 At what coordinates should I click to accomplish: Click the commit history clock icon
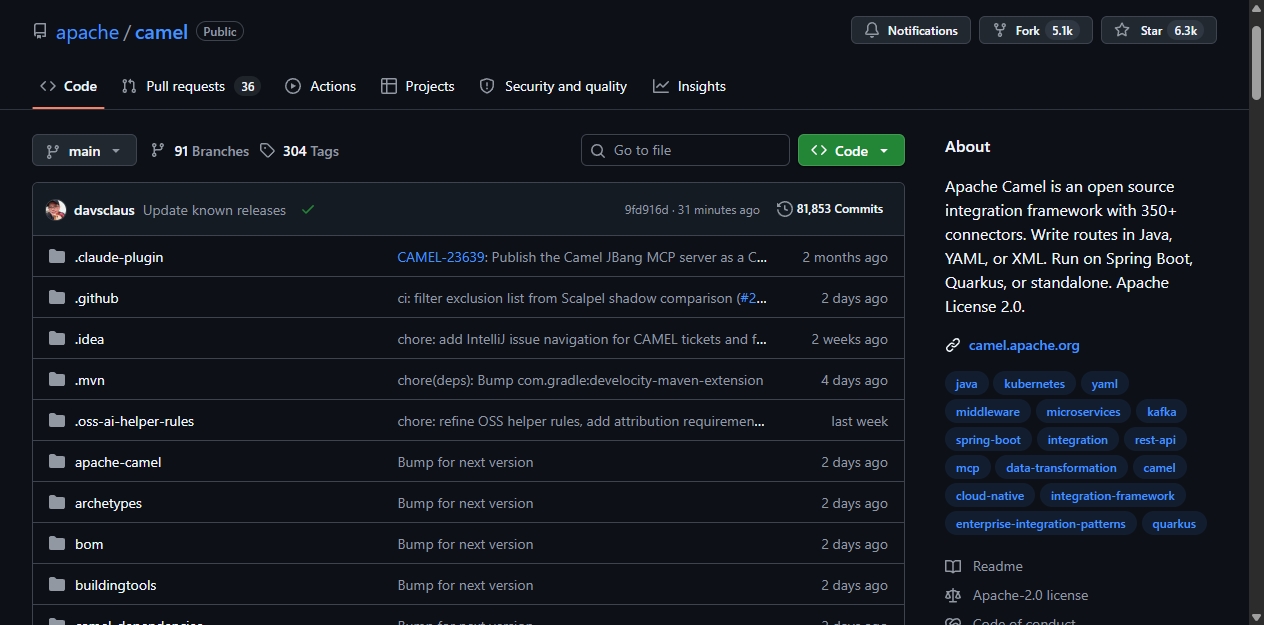pyautogui.click(x=784, y=209)
